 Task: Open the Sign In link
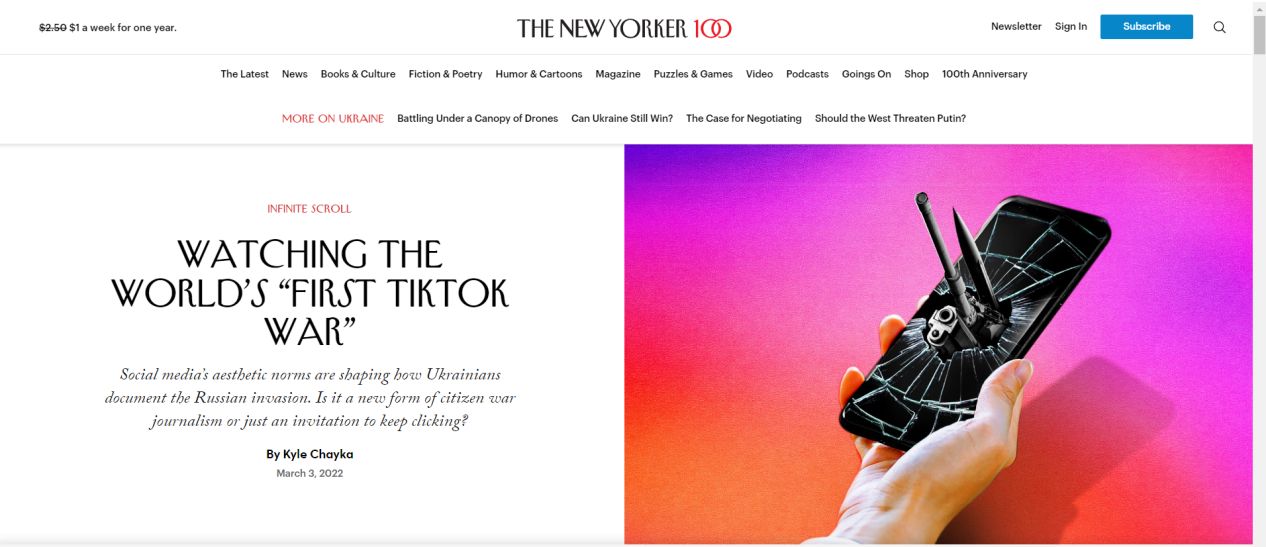(1070, 27)
